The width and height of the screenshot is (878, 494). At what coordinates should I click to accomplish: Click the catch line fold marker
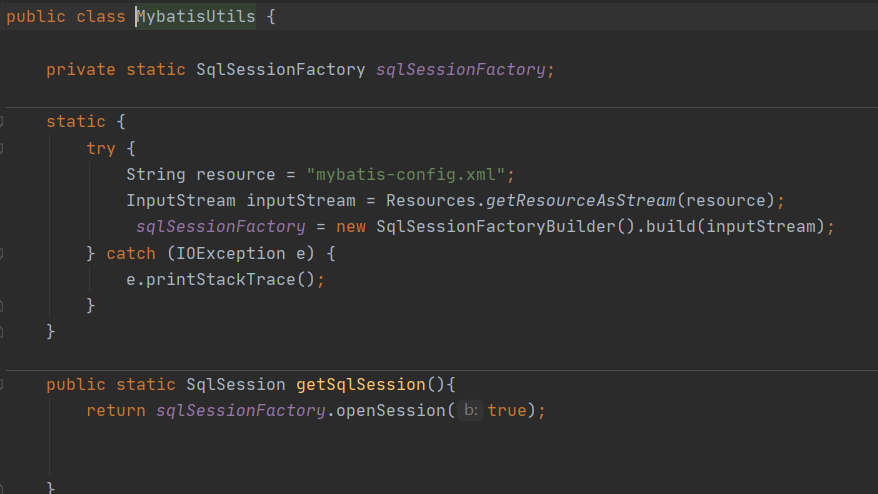2,253
